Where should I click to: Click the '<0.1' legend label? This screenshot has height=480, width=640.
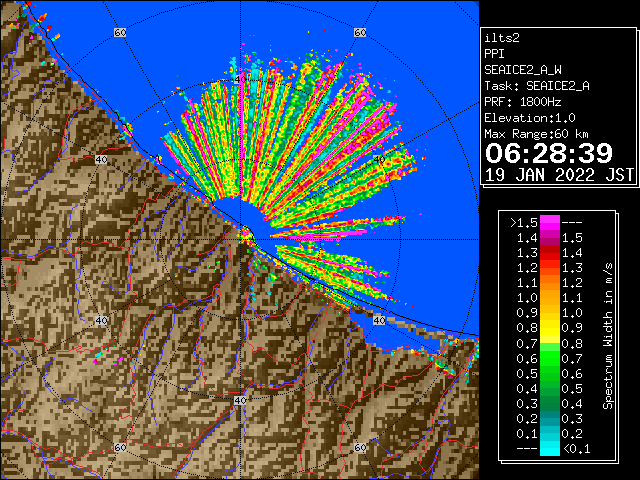(576, 449)
